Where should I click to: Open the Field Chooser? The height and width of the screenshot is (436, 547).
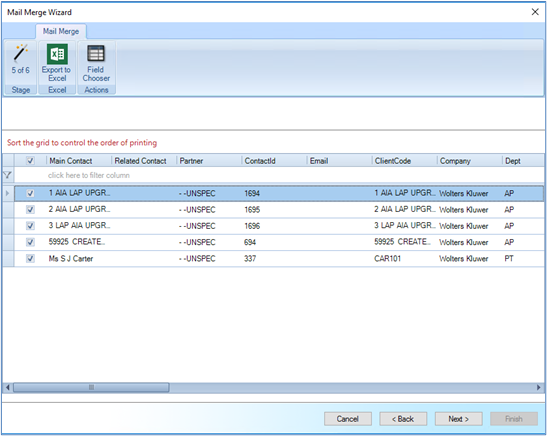96,63
